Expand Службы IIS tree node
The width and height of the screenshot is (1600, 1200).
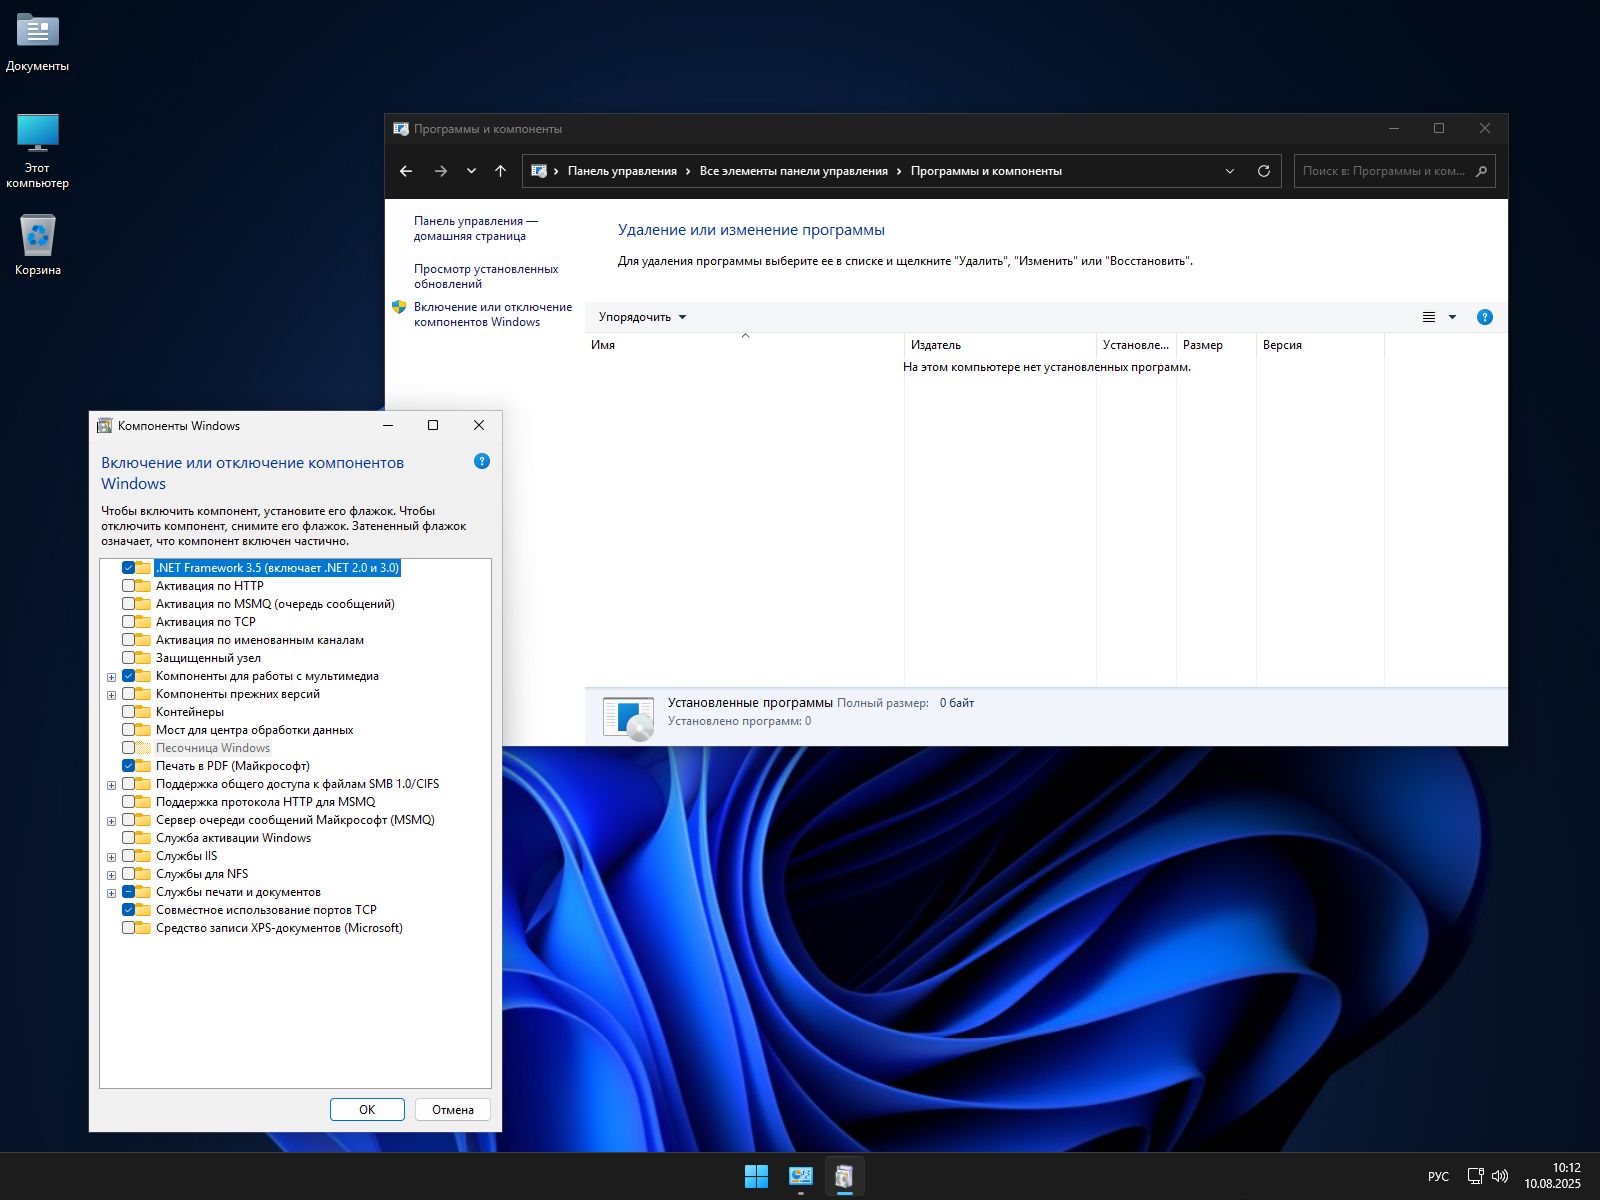coord(111,857)
